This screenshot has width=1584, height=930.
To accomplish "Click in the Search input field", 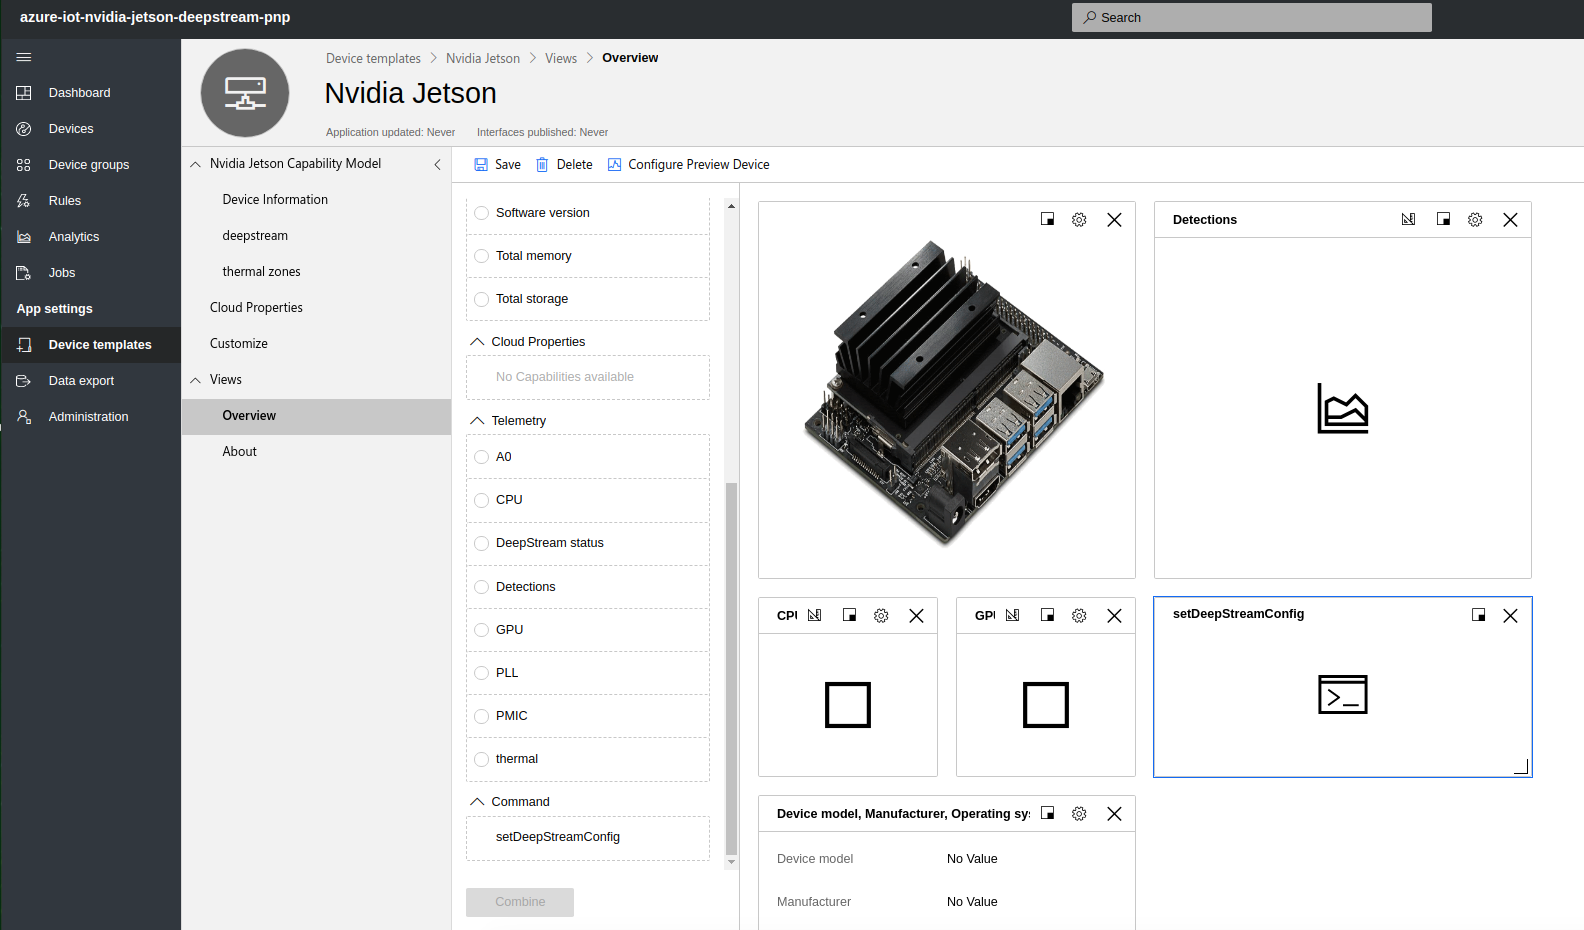I will click(1252, 18).
